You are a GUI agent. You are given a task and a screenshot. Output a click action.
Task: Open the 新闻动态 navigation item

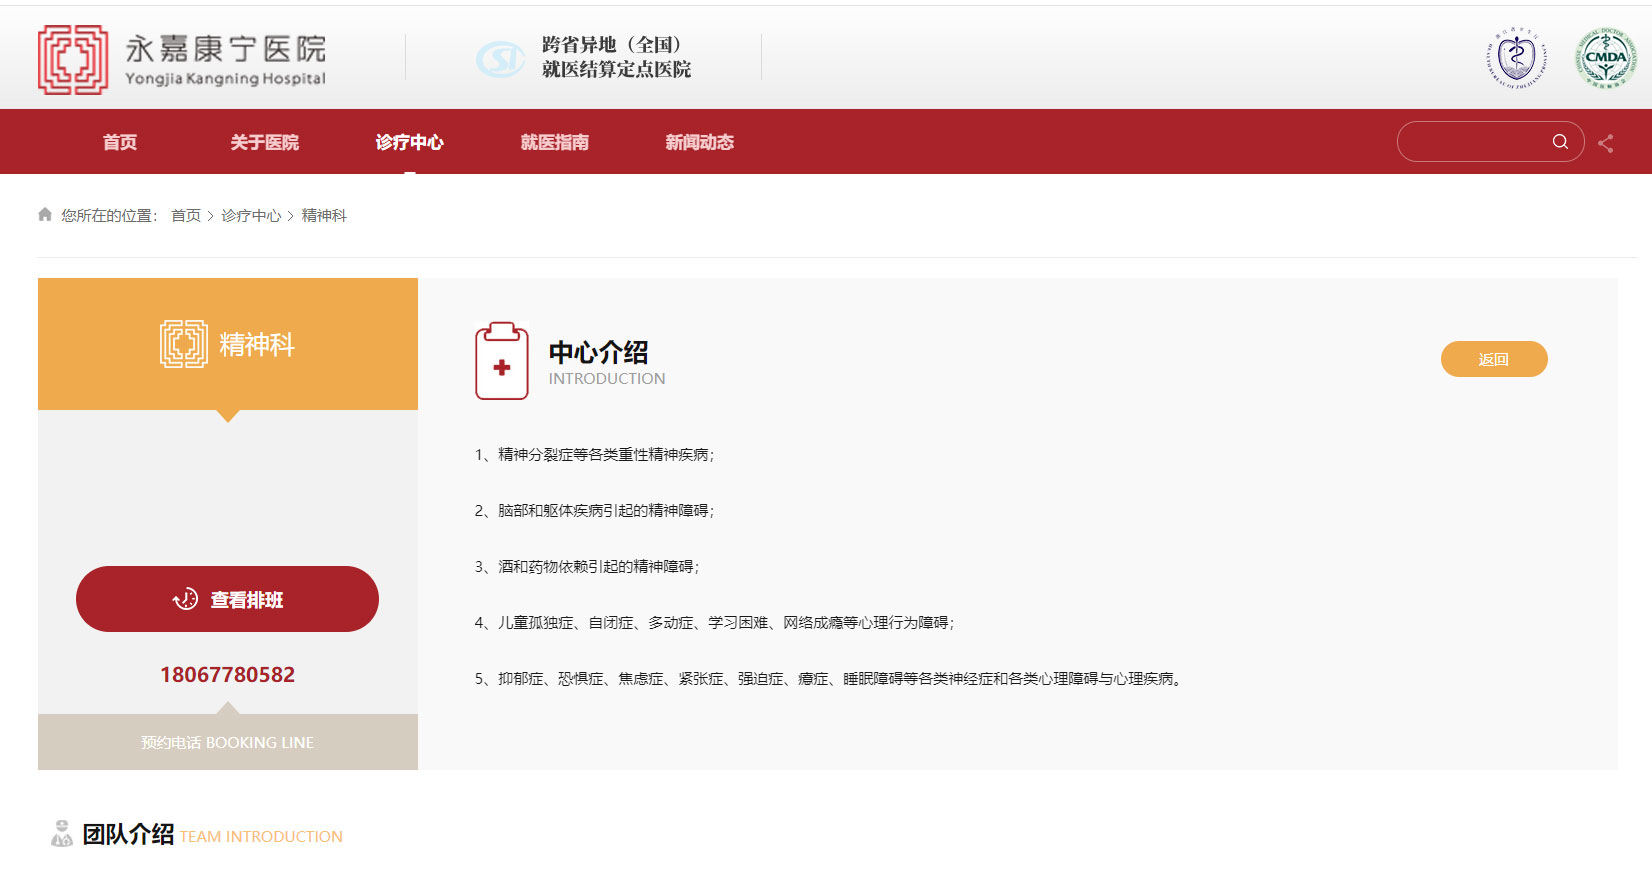(700, 142)
